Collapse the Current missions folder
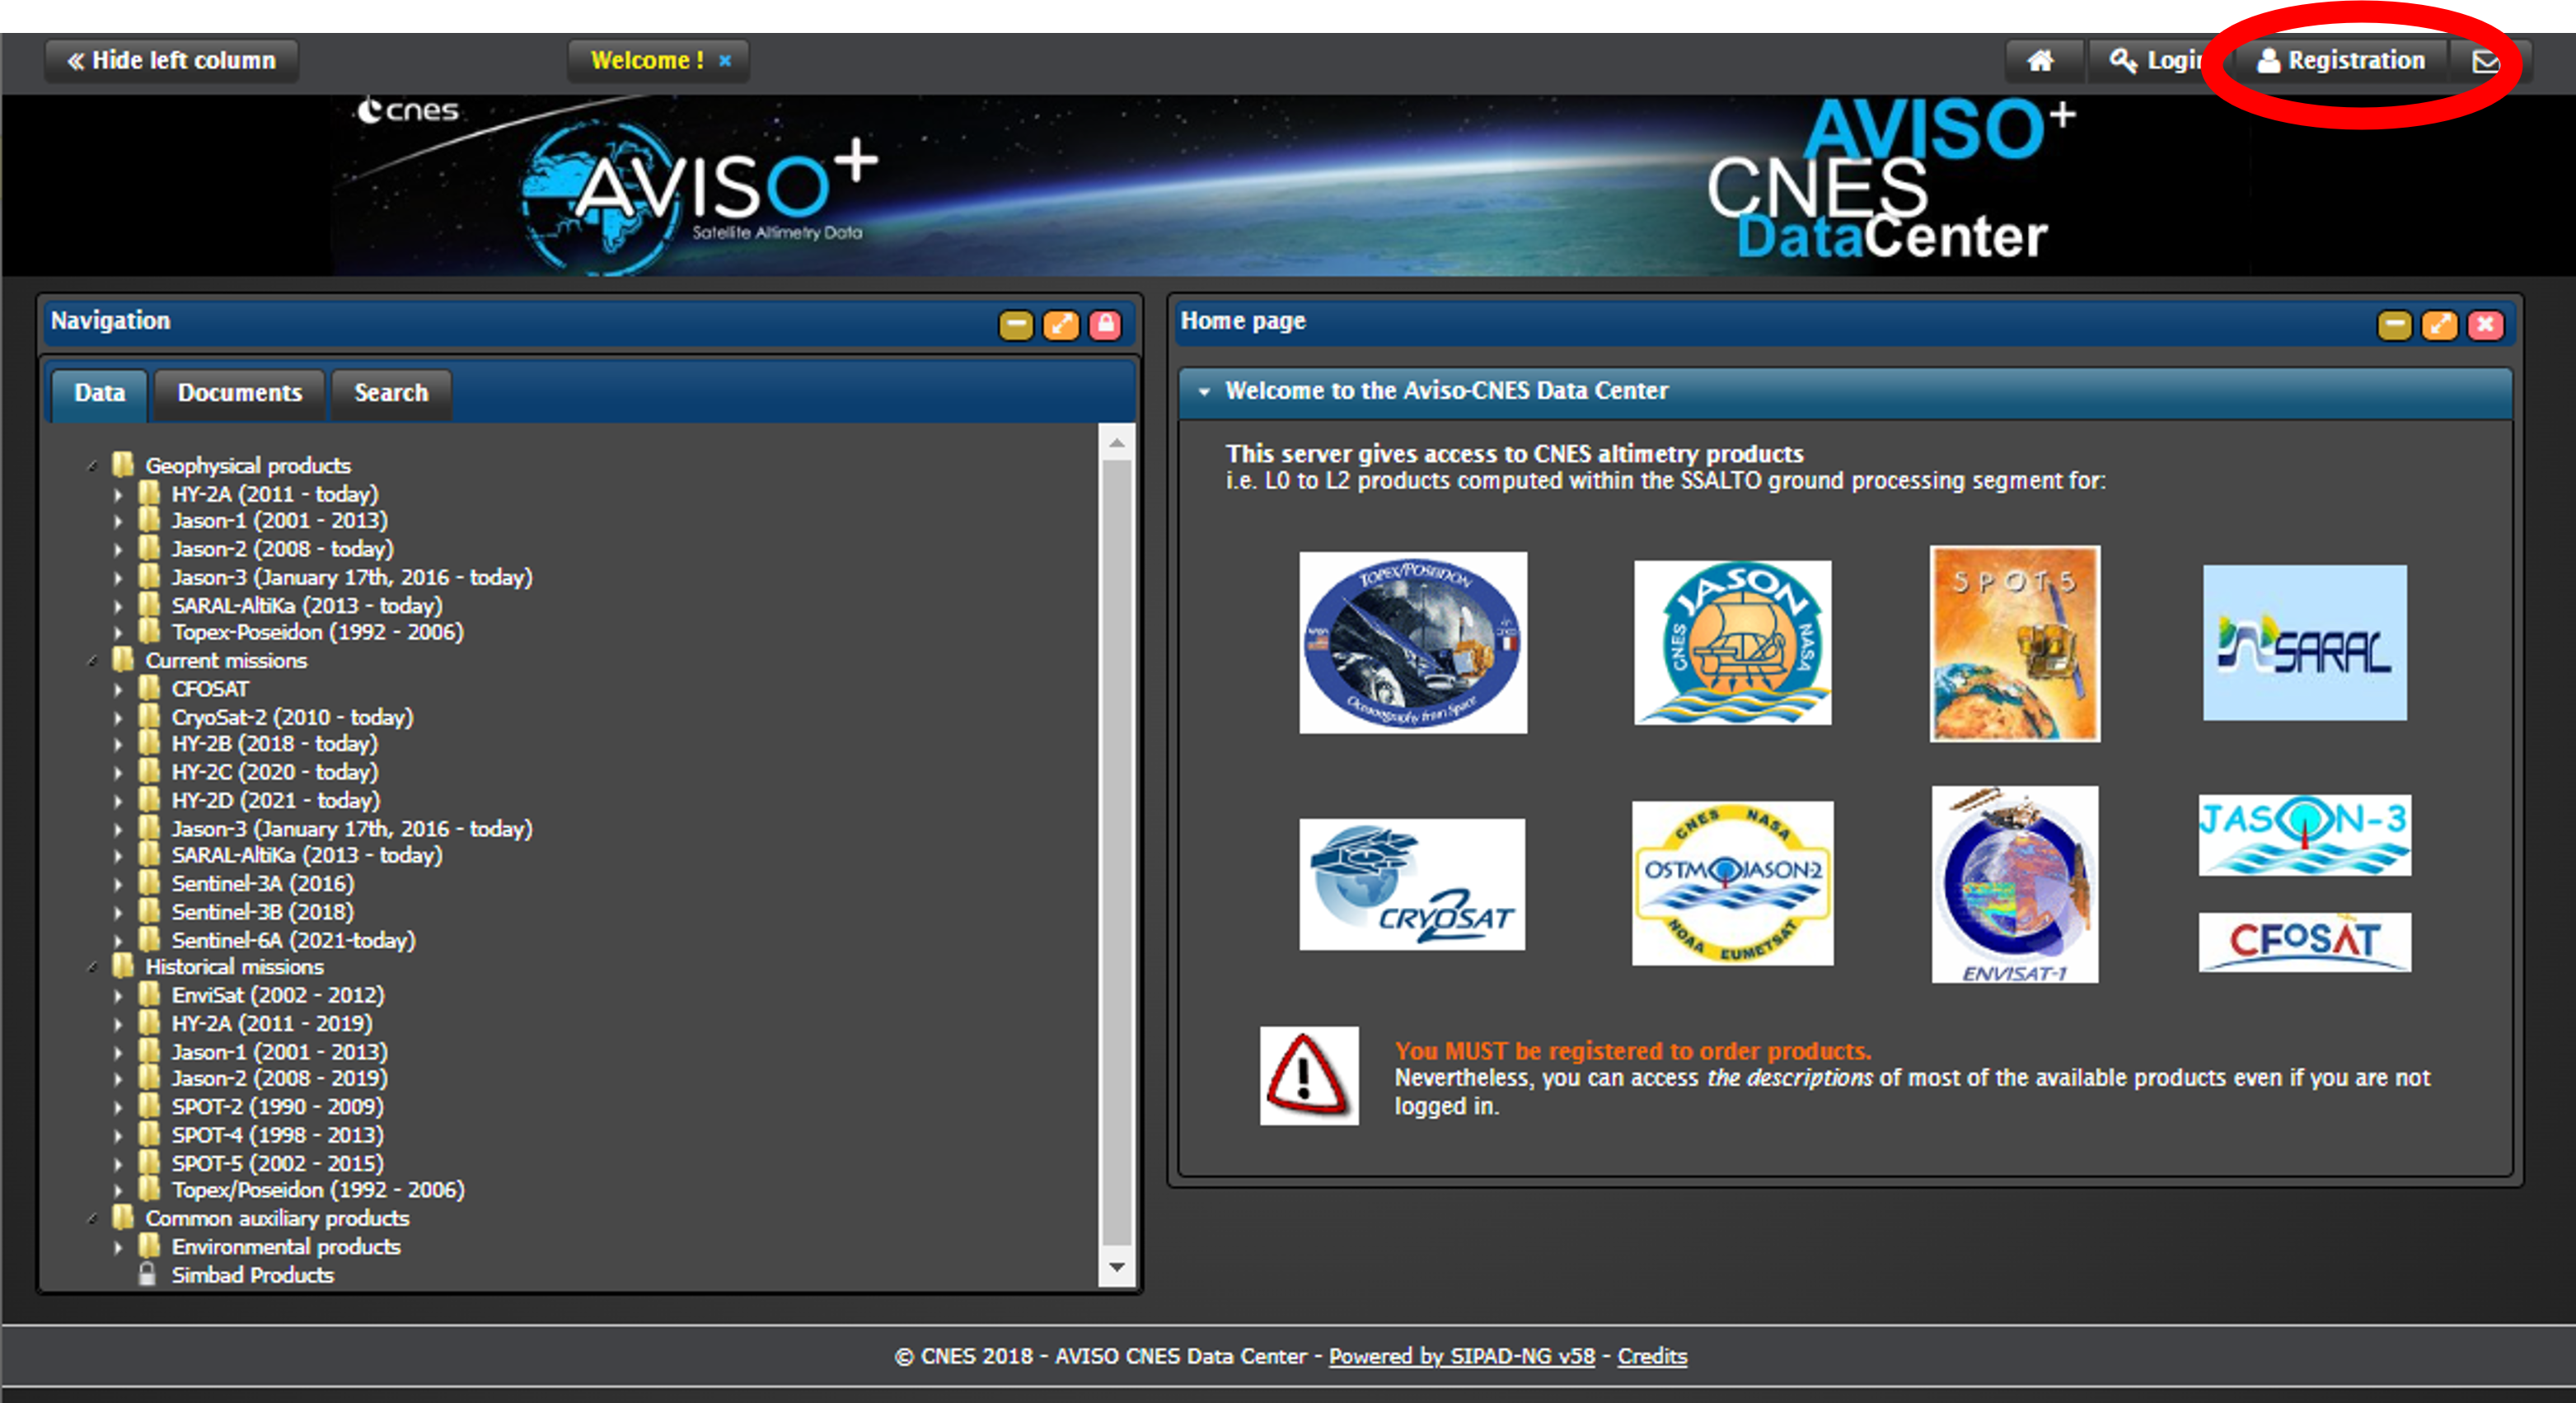The image size is (2576, 1403). (93, 661)
